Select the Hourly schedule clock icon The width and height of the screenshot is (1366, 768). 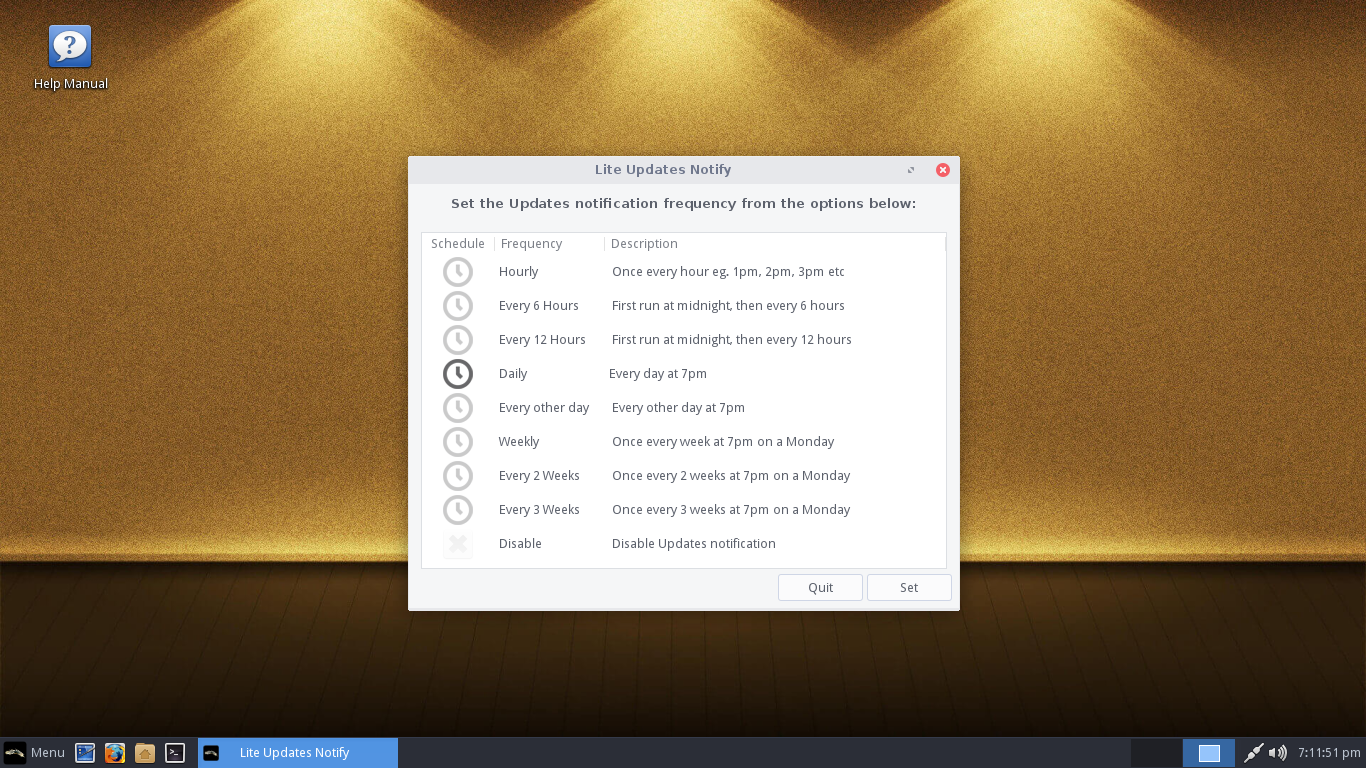[x=458, y=272]
